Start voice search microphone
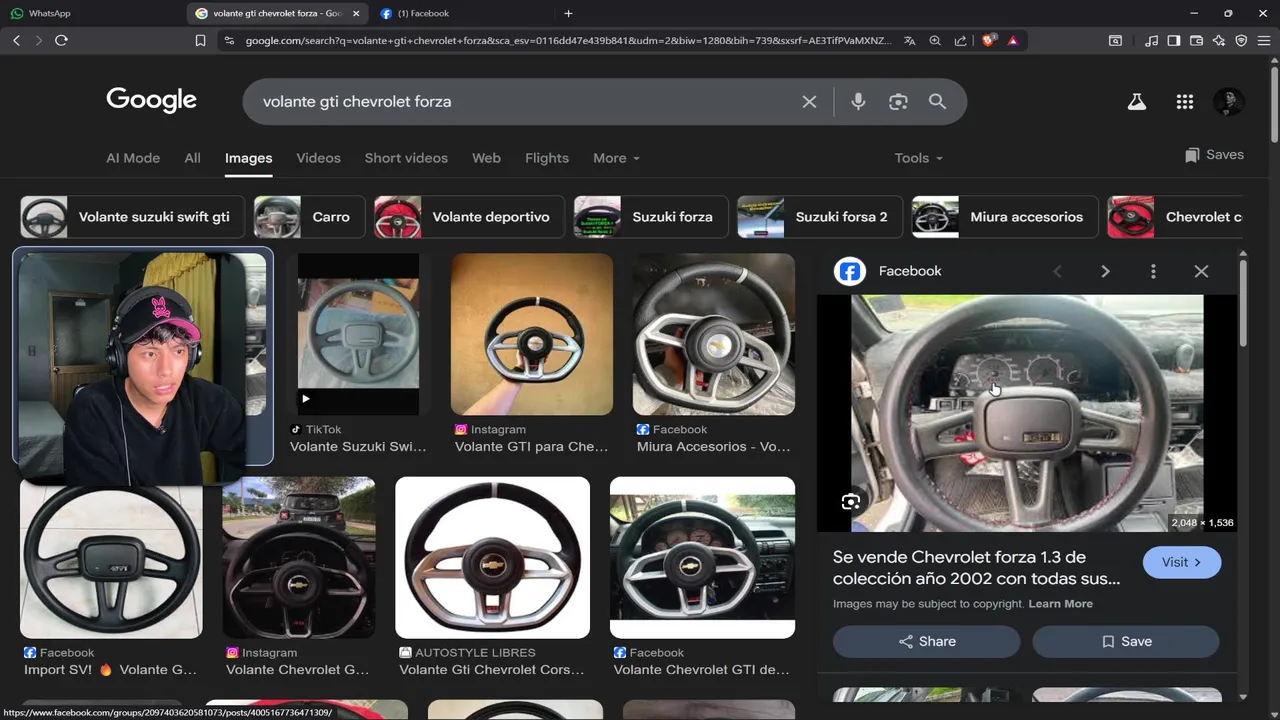1280x720 pixels. click(858, 101)
